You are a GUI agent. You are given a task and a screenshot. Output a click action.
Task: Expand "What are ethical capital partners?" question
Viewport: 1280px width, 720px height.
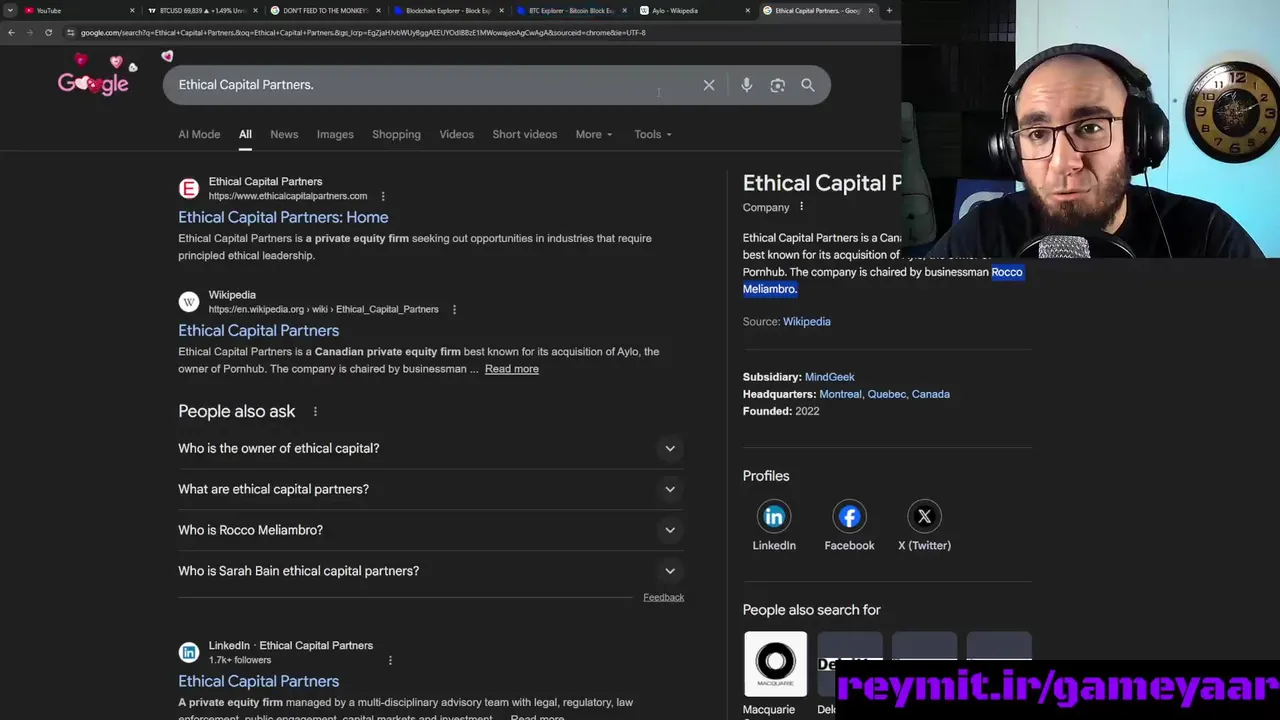[x=431, y=489]
